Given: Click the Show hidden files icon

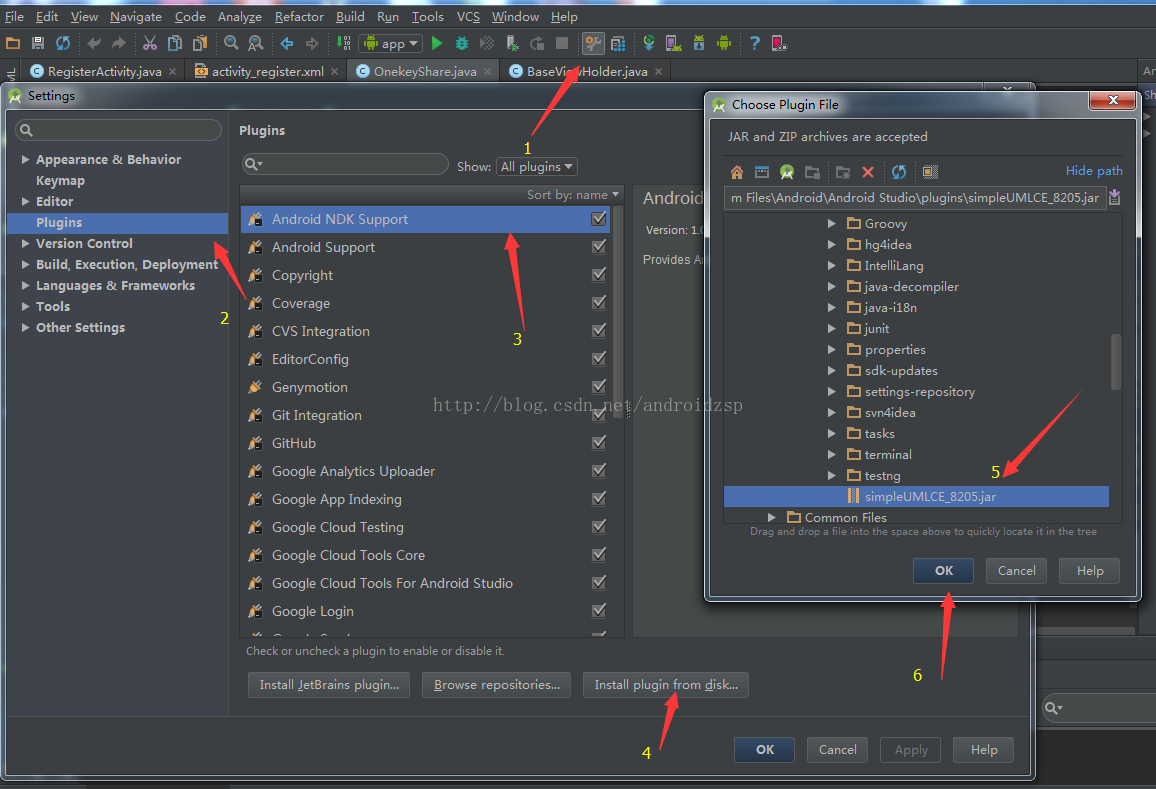Looking at the screenshot, I should 930,172.
